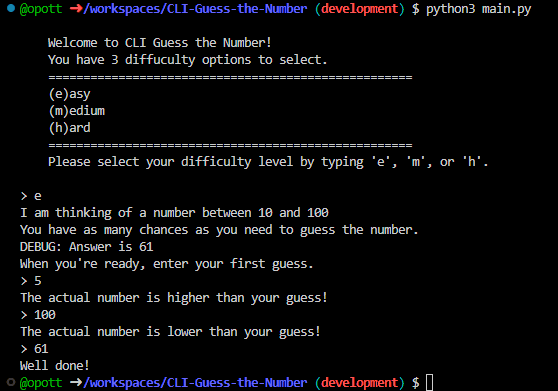Image resolution: width=558 pixels, height=391 pixels.
Task: Click the (m)edium difficulty option line
Action: tap(77, 111)
